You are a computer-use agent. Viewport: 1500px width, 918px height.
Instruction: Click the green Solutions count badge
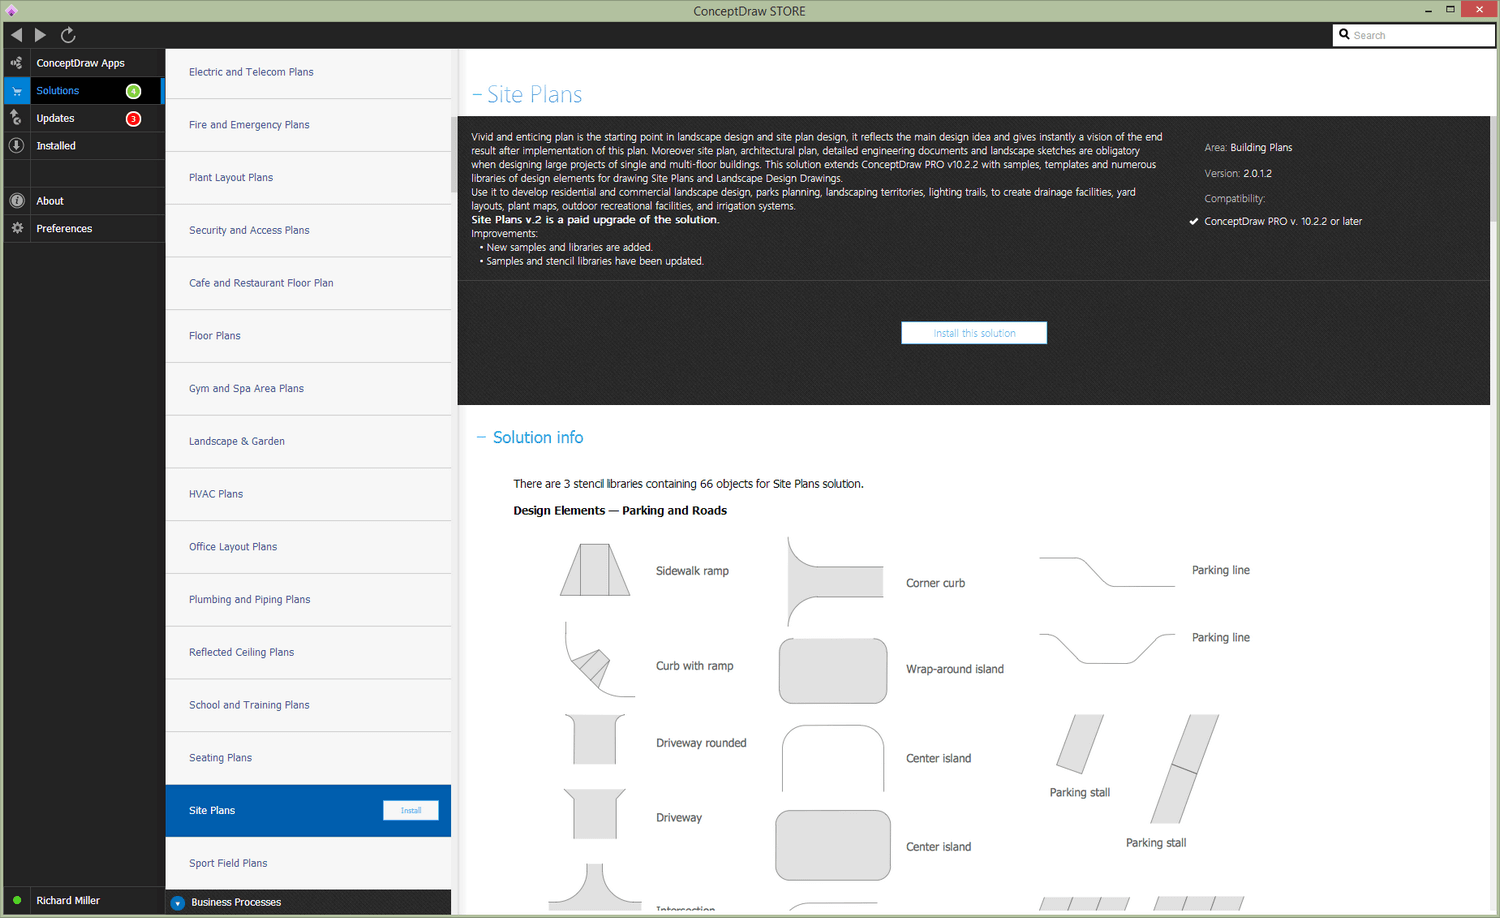pyautogui.click(x=133, y=91)
